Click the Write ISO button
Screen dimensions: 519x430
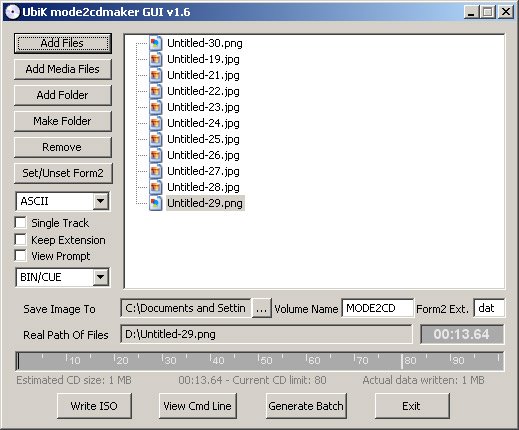(x=94, y=406)
